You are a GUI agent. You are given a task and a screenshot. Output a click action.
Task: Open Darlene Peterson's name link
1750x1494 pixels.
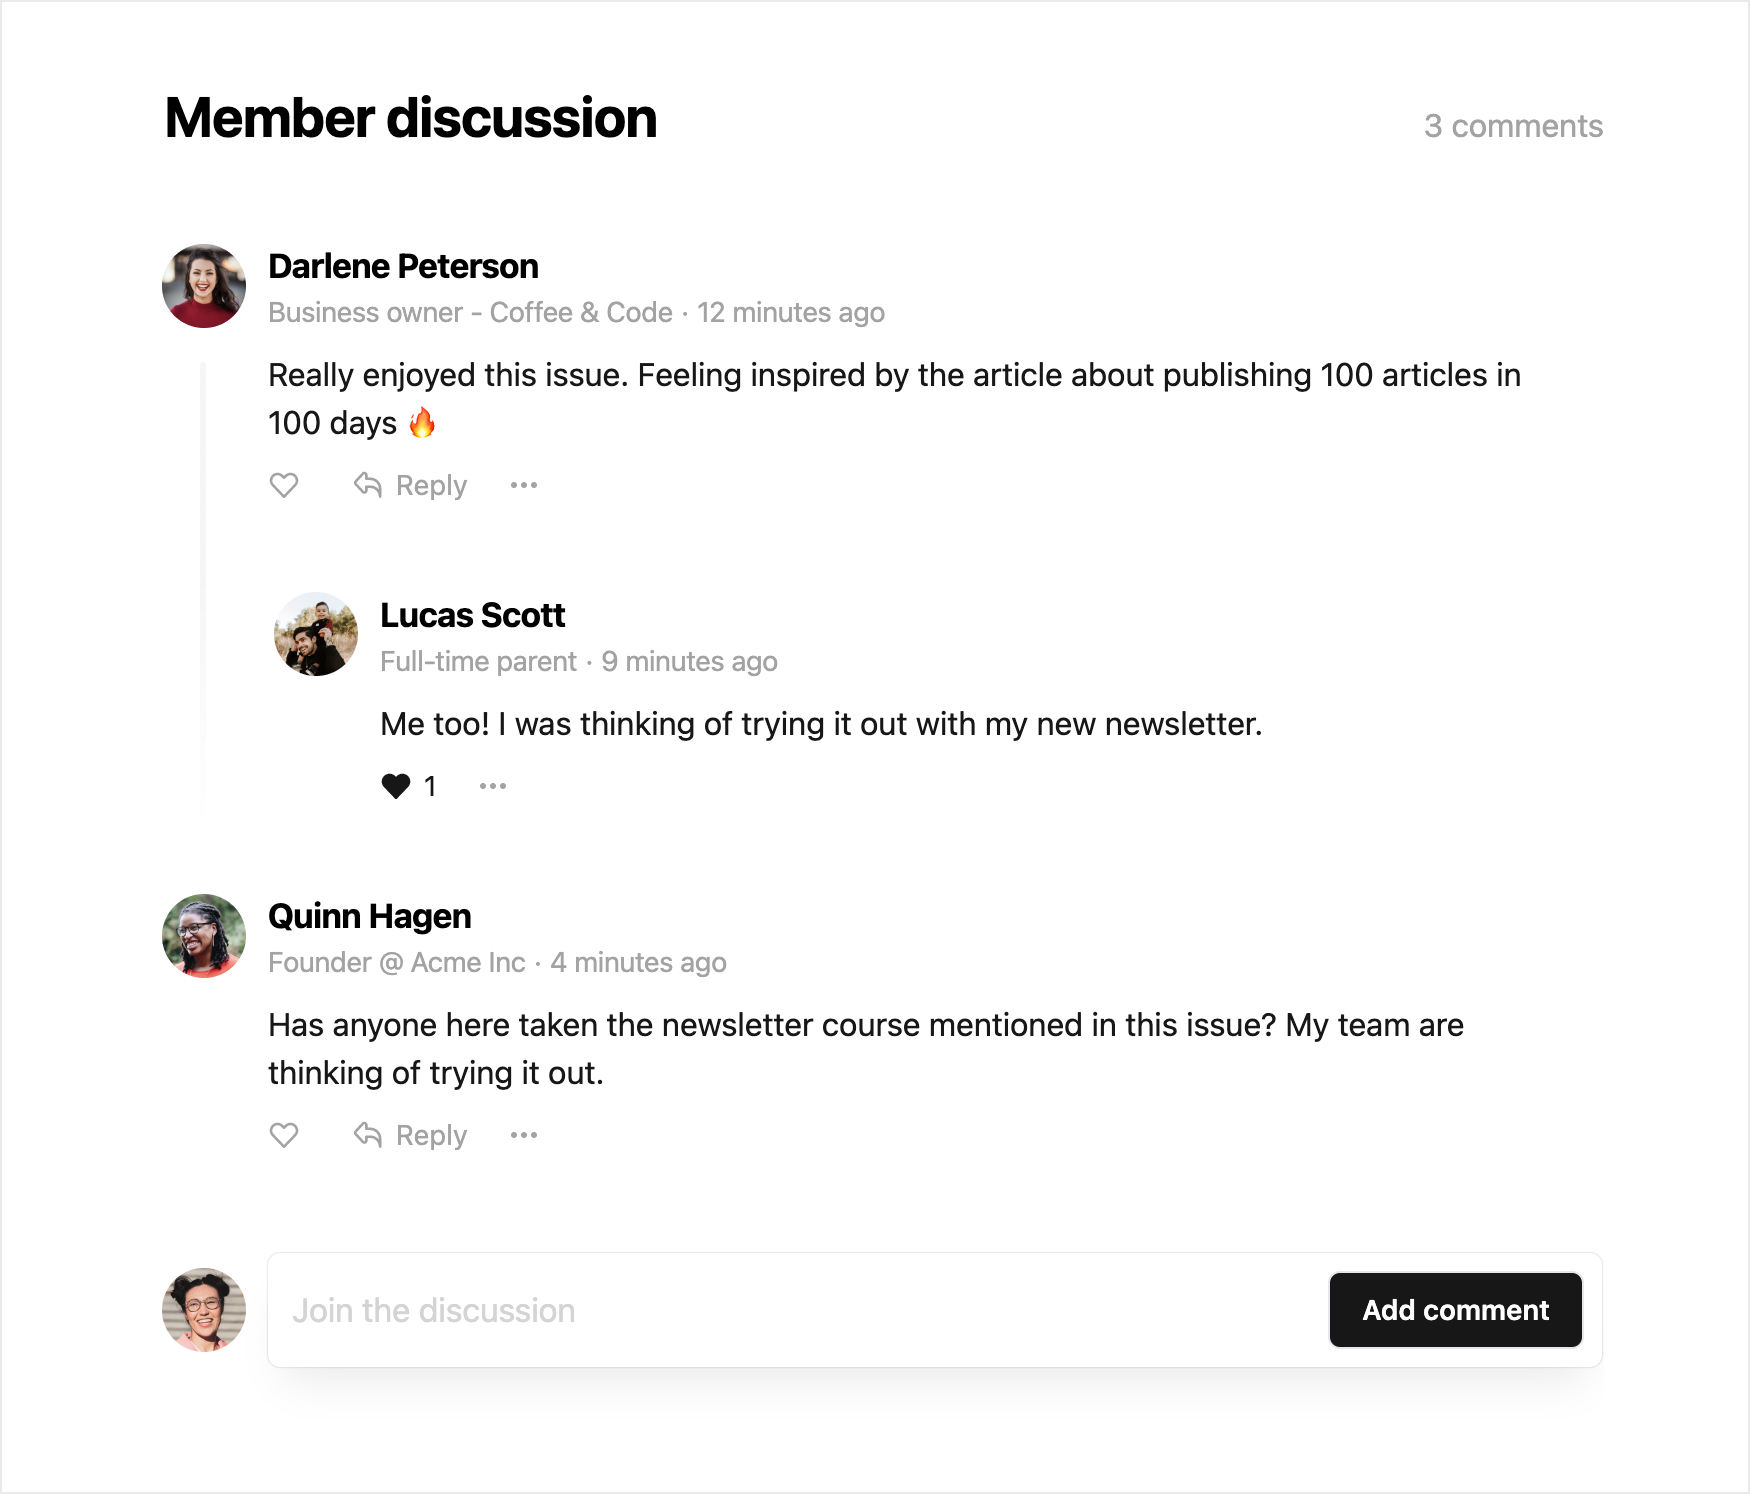point(403,266)
